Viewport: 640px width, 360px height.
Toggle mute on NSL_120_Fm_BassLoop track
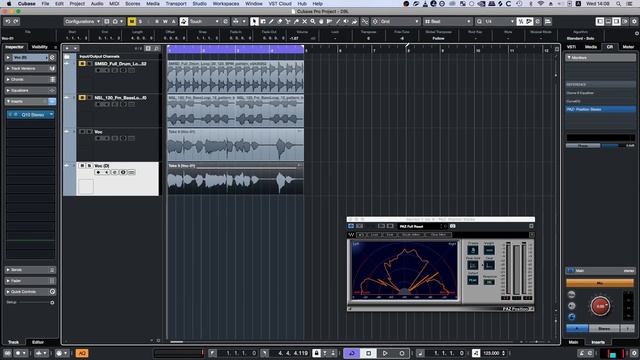pos(82,98)
